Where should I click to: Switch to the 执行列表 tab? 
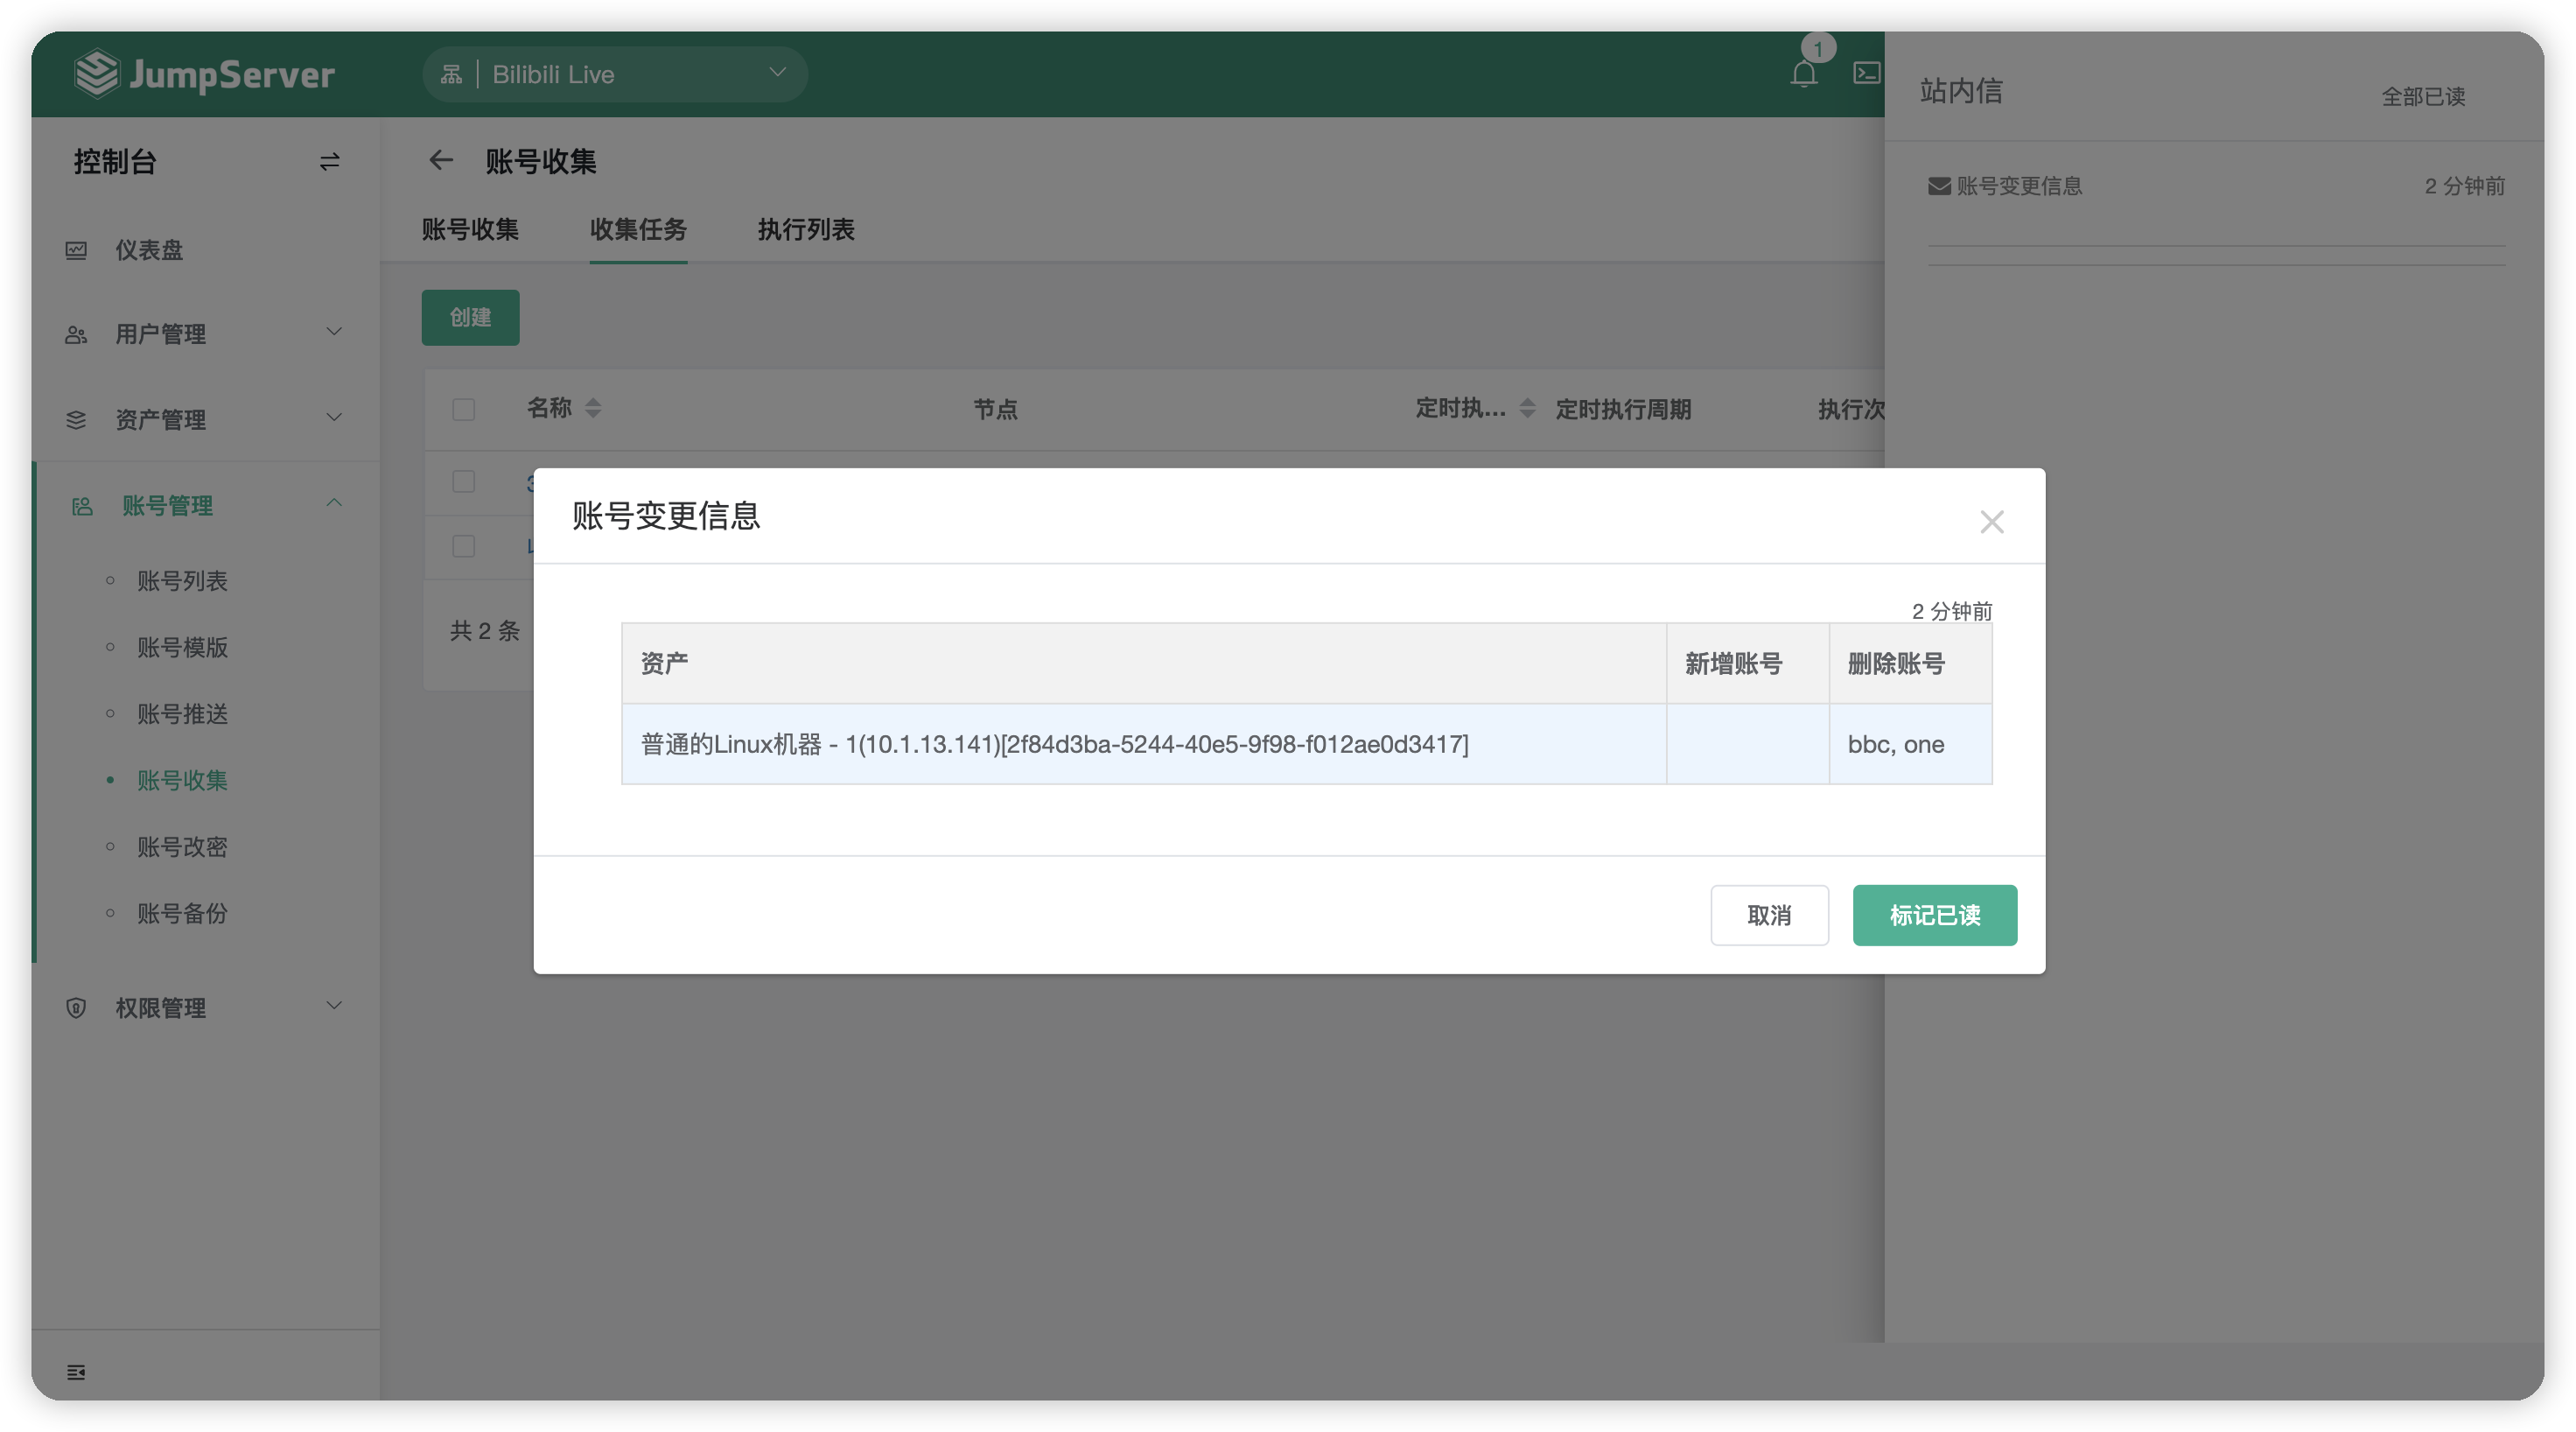pyautogui.click(x=806, y=229)
